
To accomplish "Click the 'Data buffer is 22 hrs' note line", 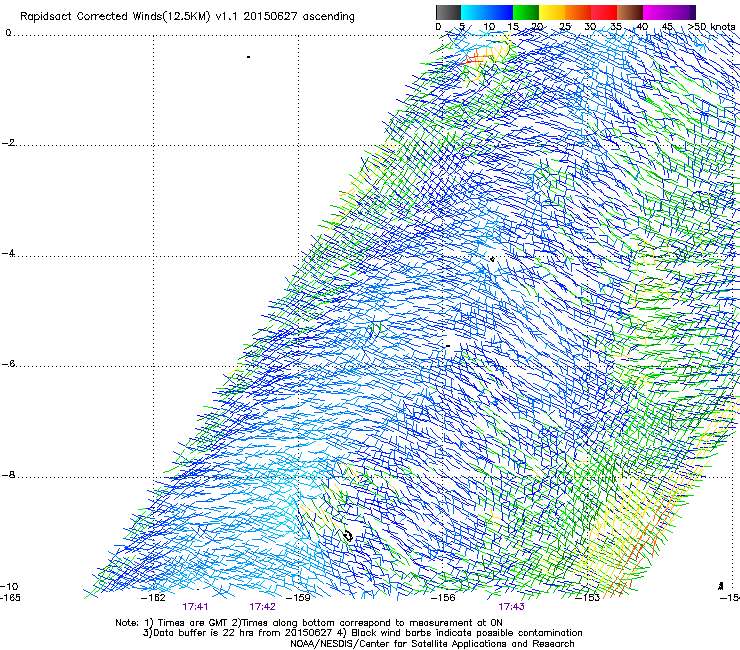I will tap(362, 633).
